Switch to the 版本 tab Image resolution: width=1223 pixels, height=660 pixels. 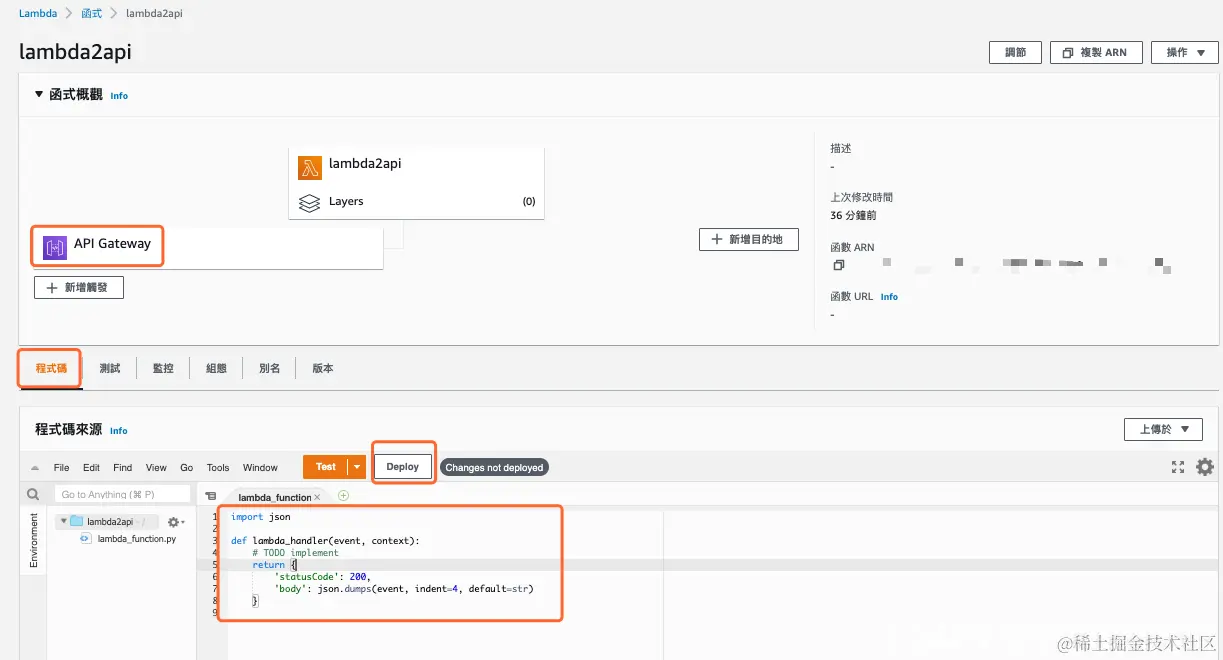323,368
